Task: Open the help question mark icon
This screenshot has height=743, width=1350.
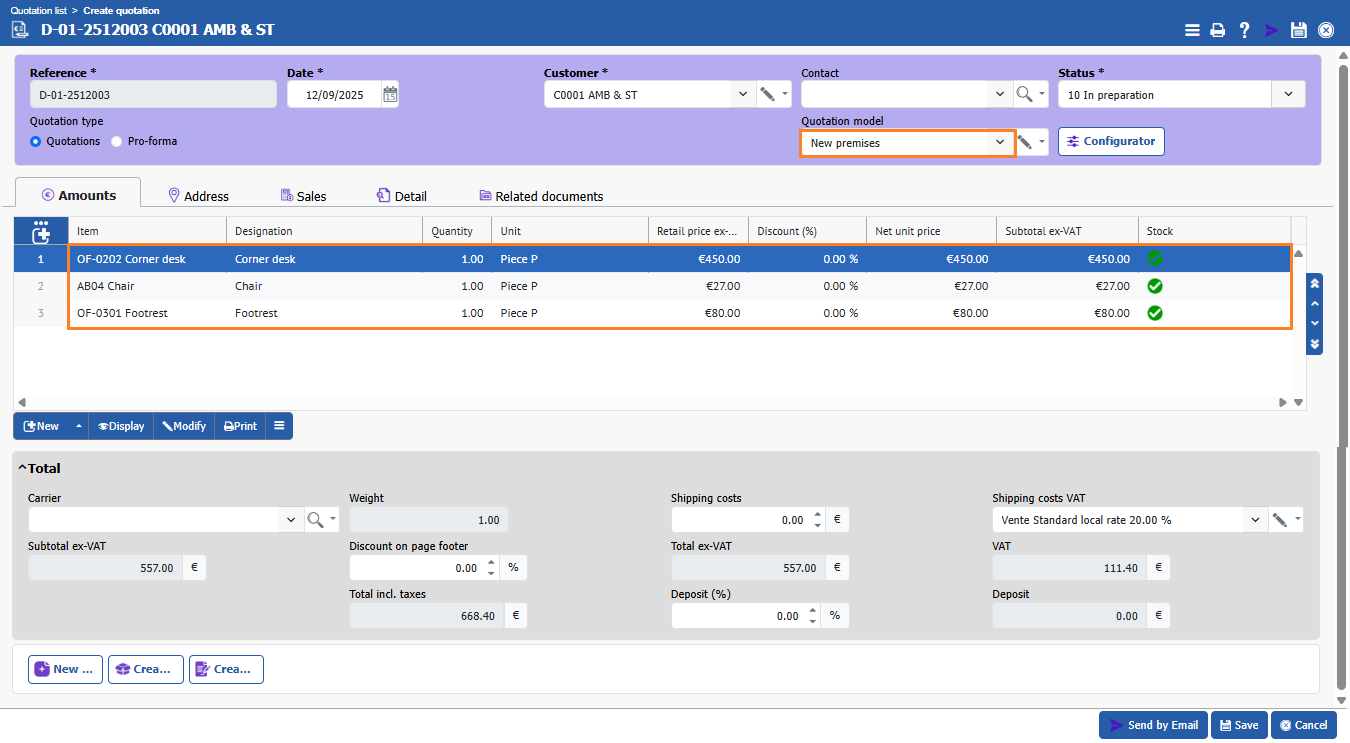Action: click(1244, 30)
